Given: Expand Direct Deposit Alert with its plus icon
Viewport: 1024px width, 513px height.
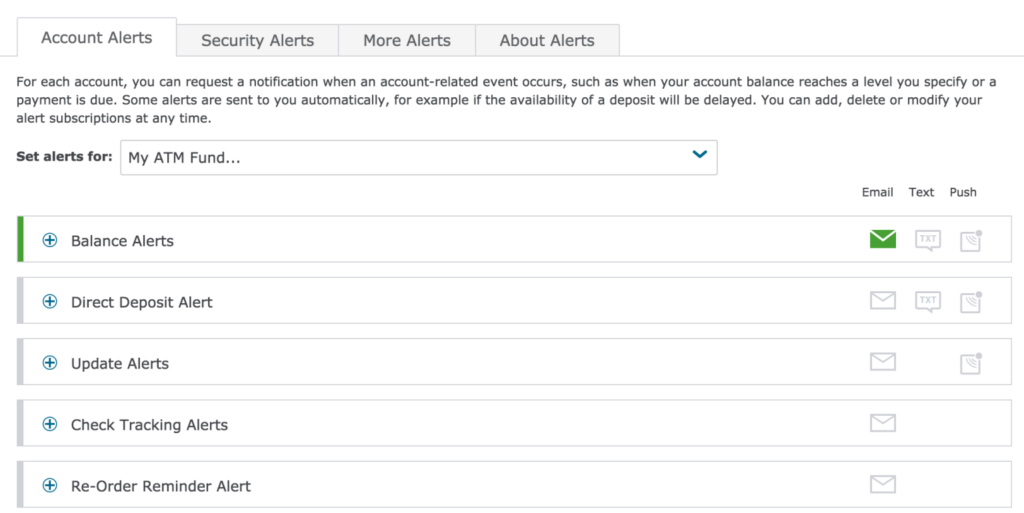Looking at the screenshot, I should [x=50, y=302].
